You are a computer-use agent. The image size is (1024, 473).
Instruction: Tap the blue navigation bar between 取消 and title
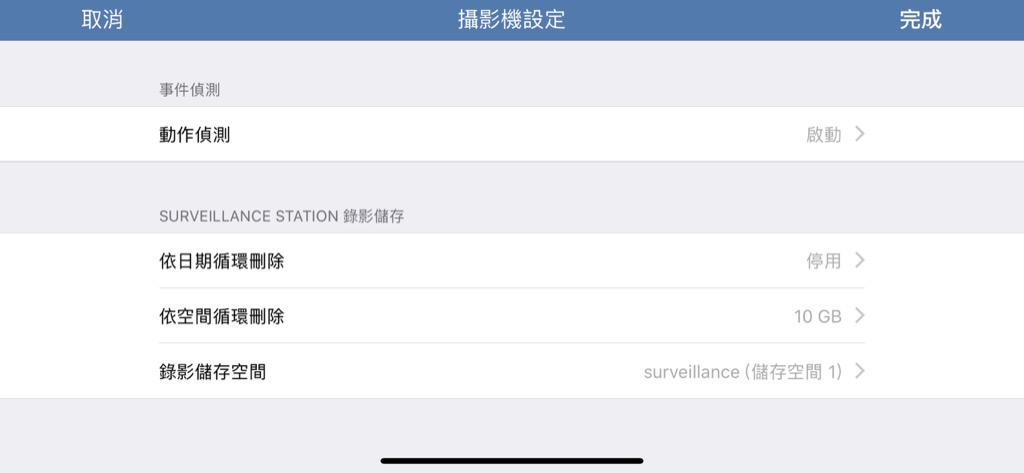[291, 20]
